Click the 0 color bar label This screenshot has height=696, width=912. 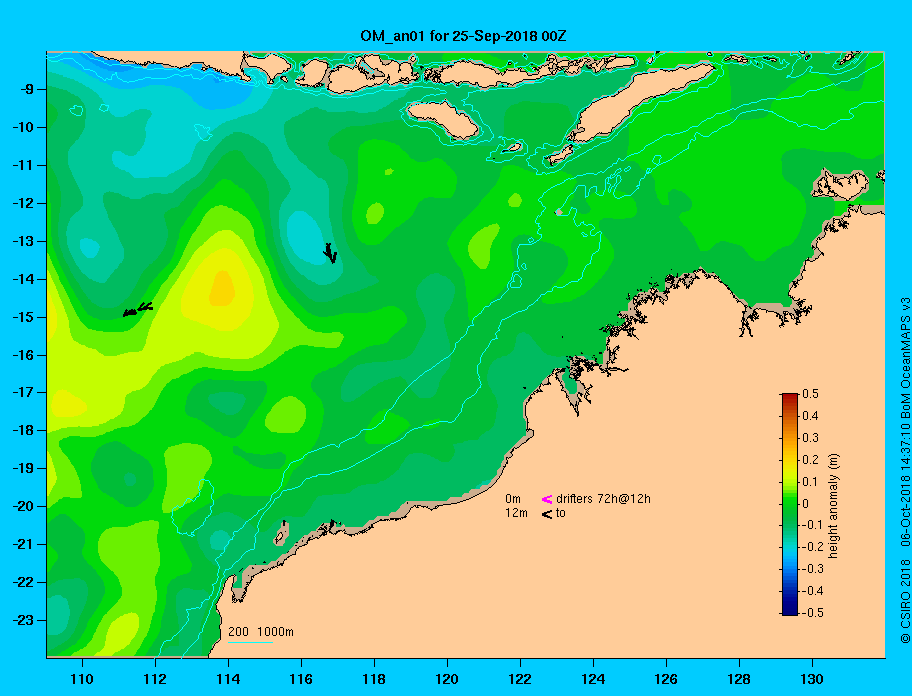click(x=806, y=504)
